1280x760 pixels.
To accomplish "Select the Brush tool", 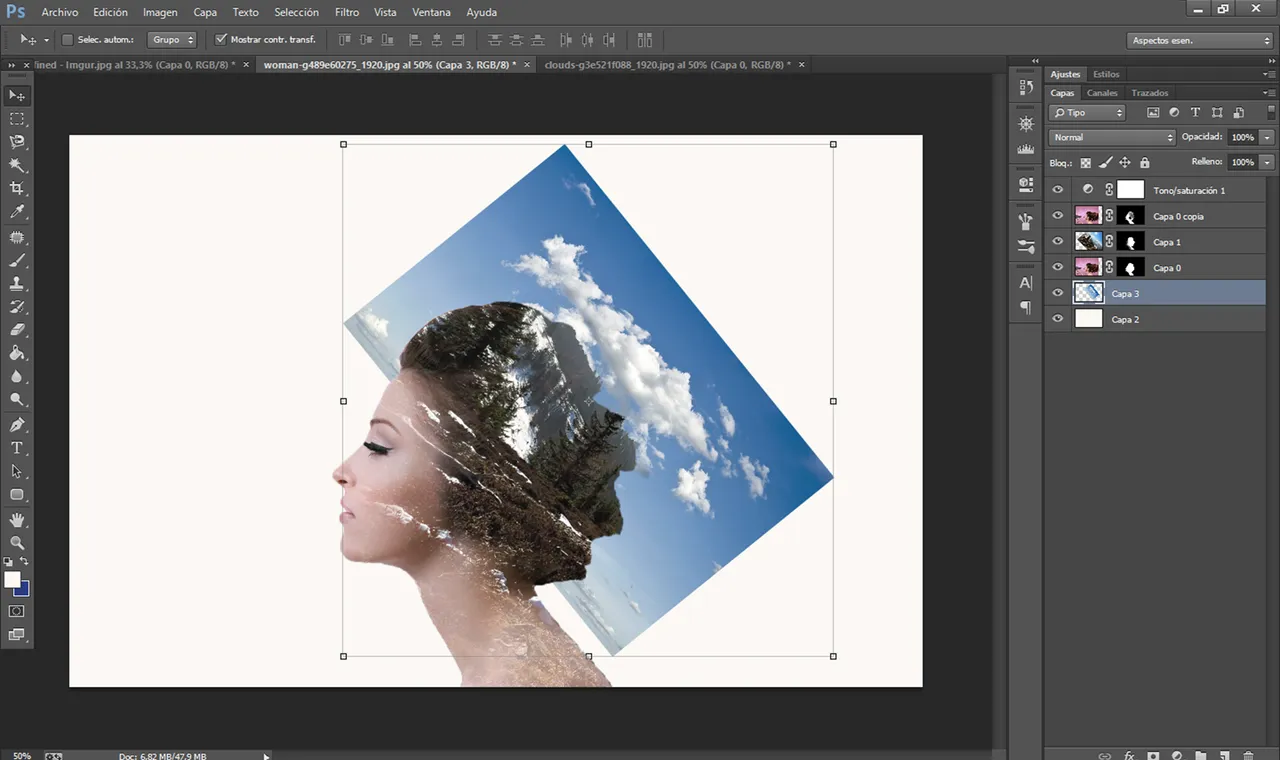I will [17, 260].
